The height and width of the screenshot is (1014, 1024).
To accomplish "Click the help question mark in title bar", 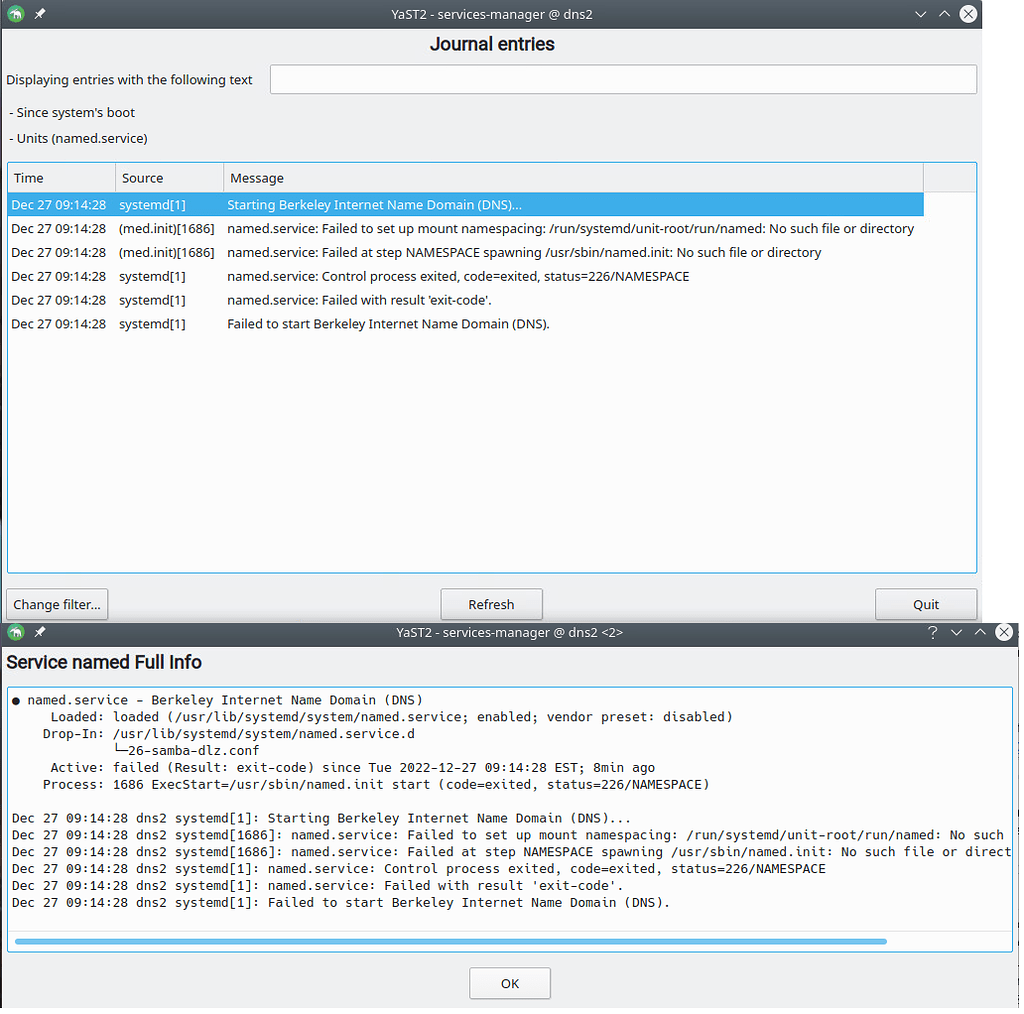I will [x=932, y=632].
